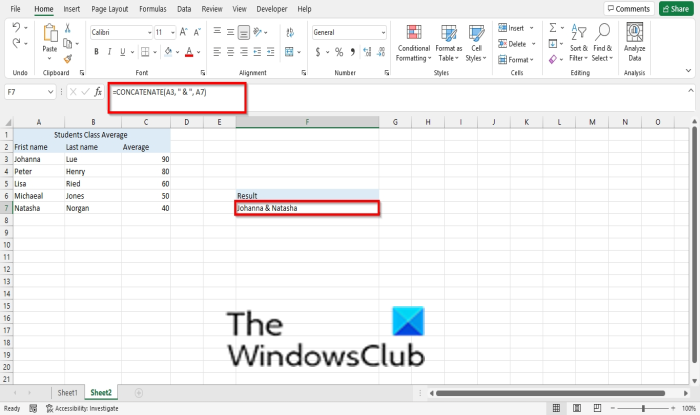Click the Copy icon
The height and width of the screenshot is (415, 700).
coord(67,44)
